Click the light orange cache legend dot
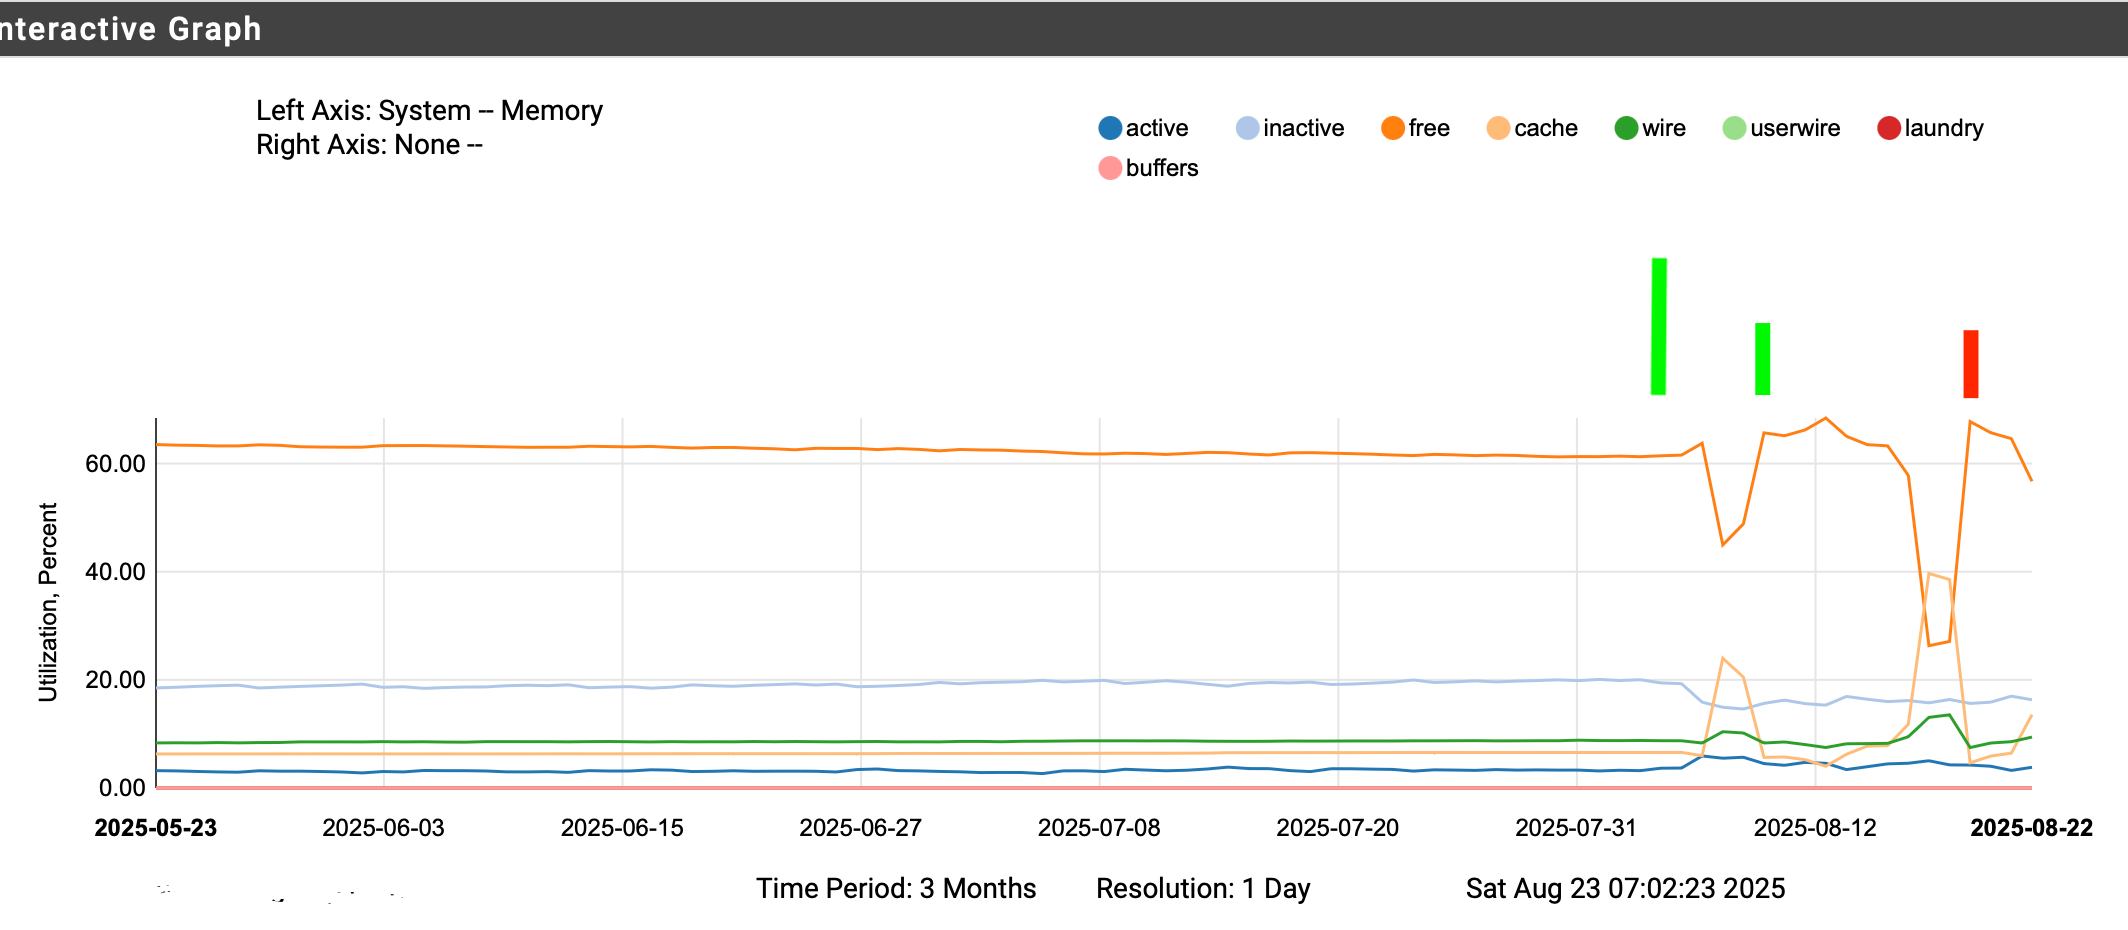 pyautogui.click(x=1497, y=128)
